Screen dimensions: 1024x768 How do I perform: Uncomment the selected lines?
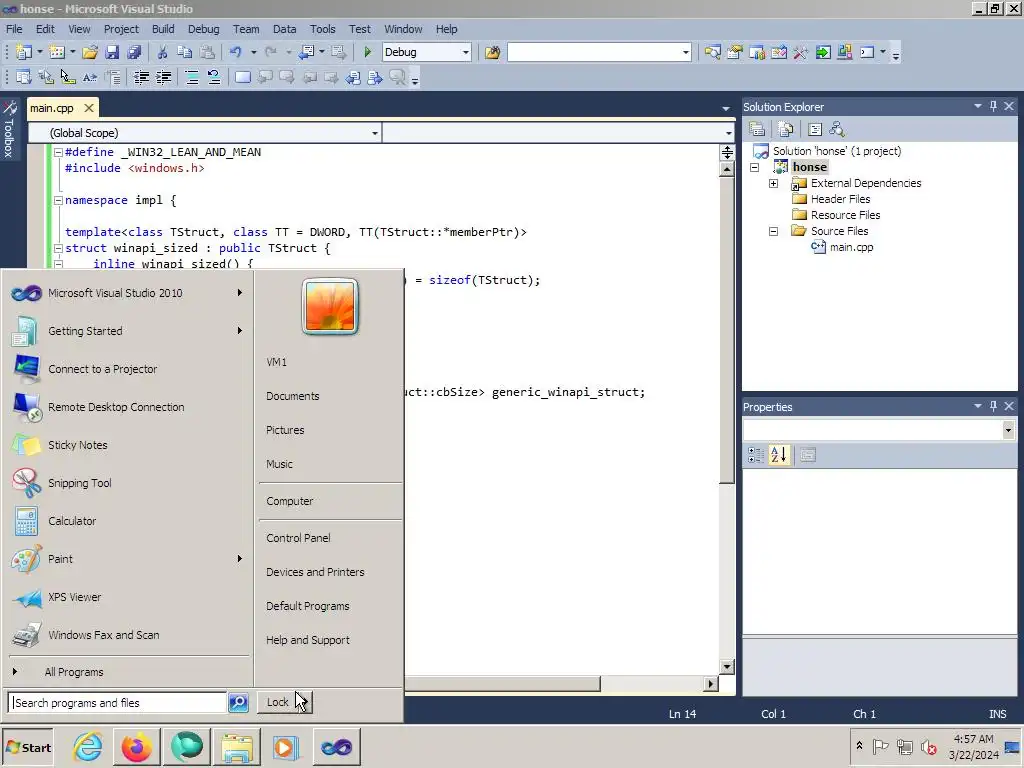[214, 78]
